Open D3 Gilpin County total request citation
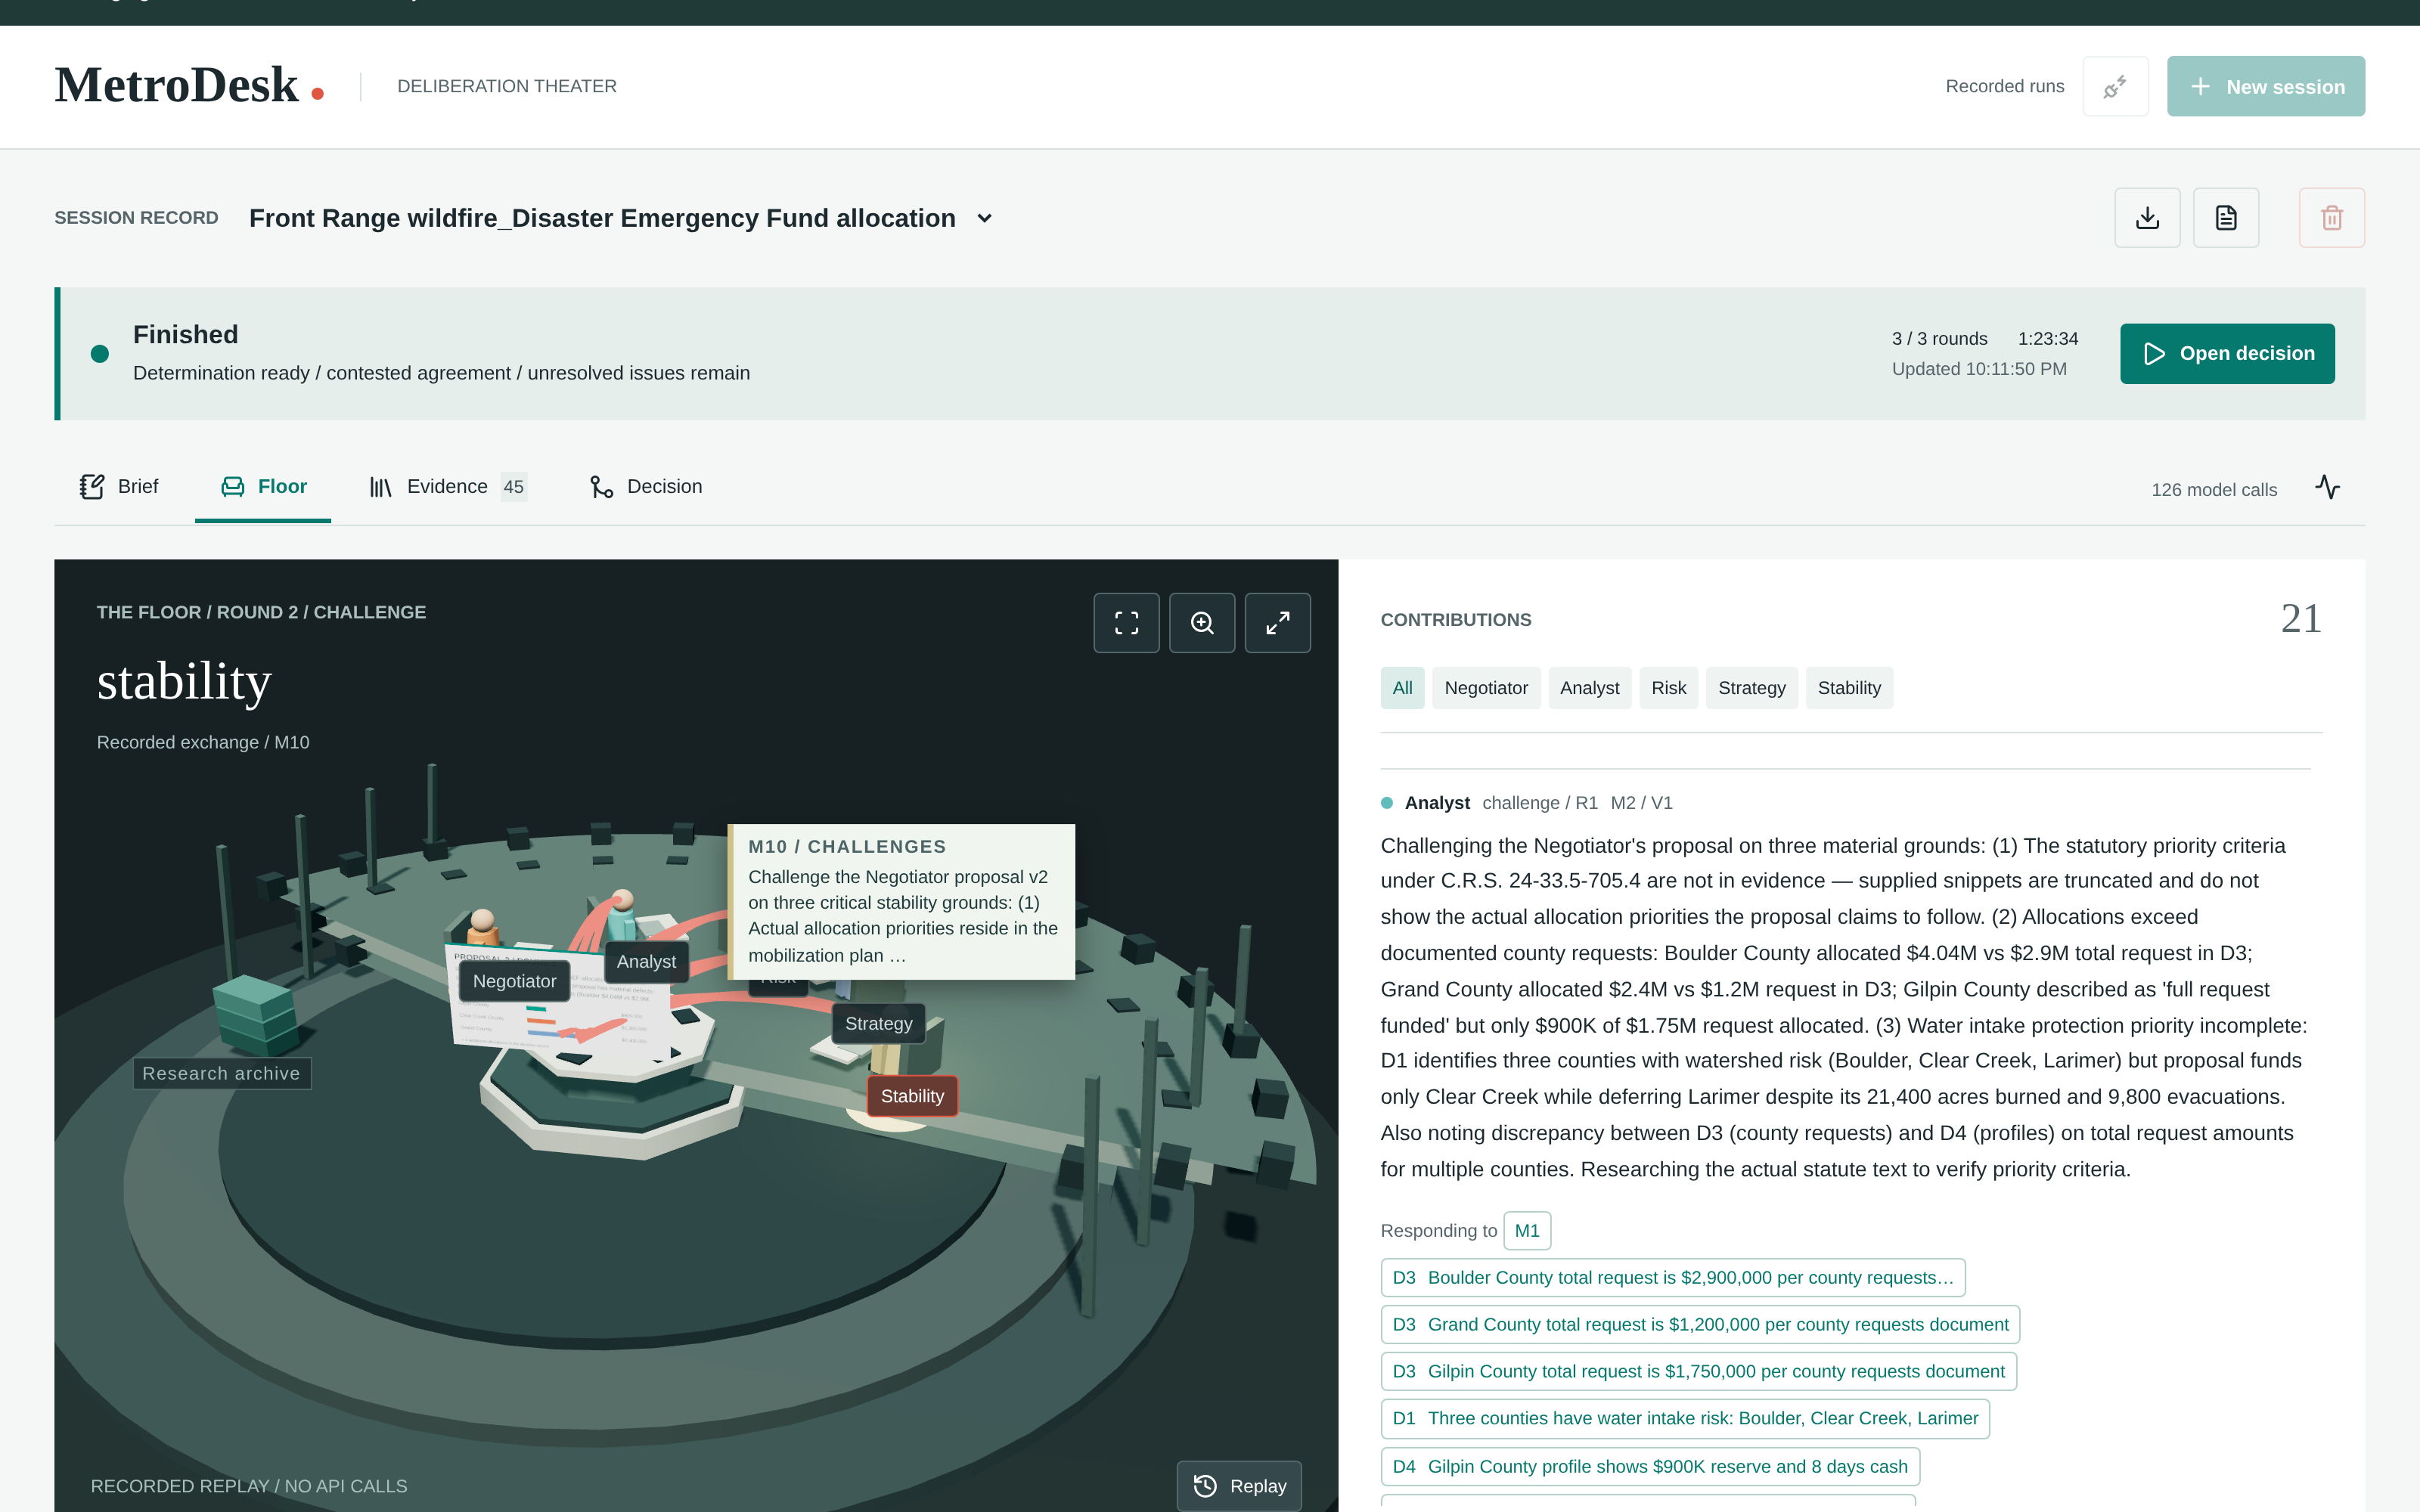 coord(1698,1371)
